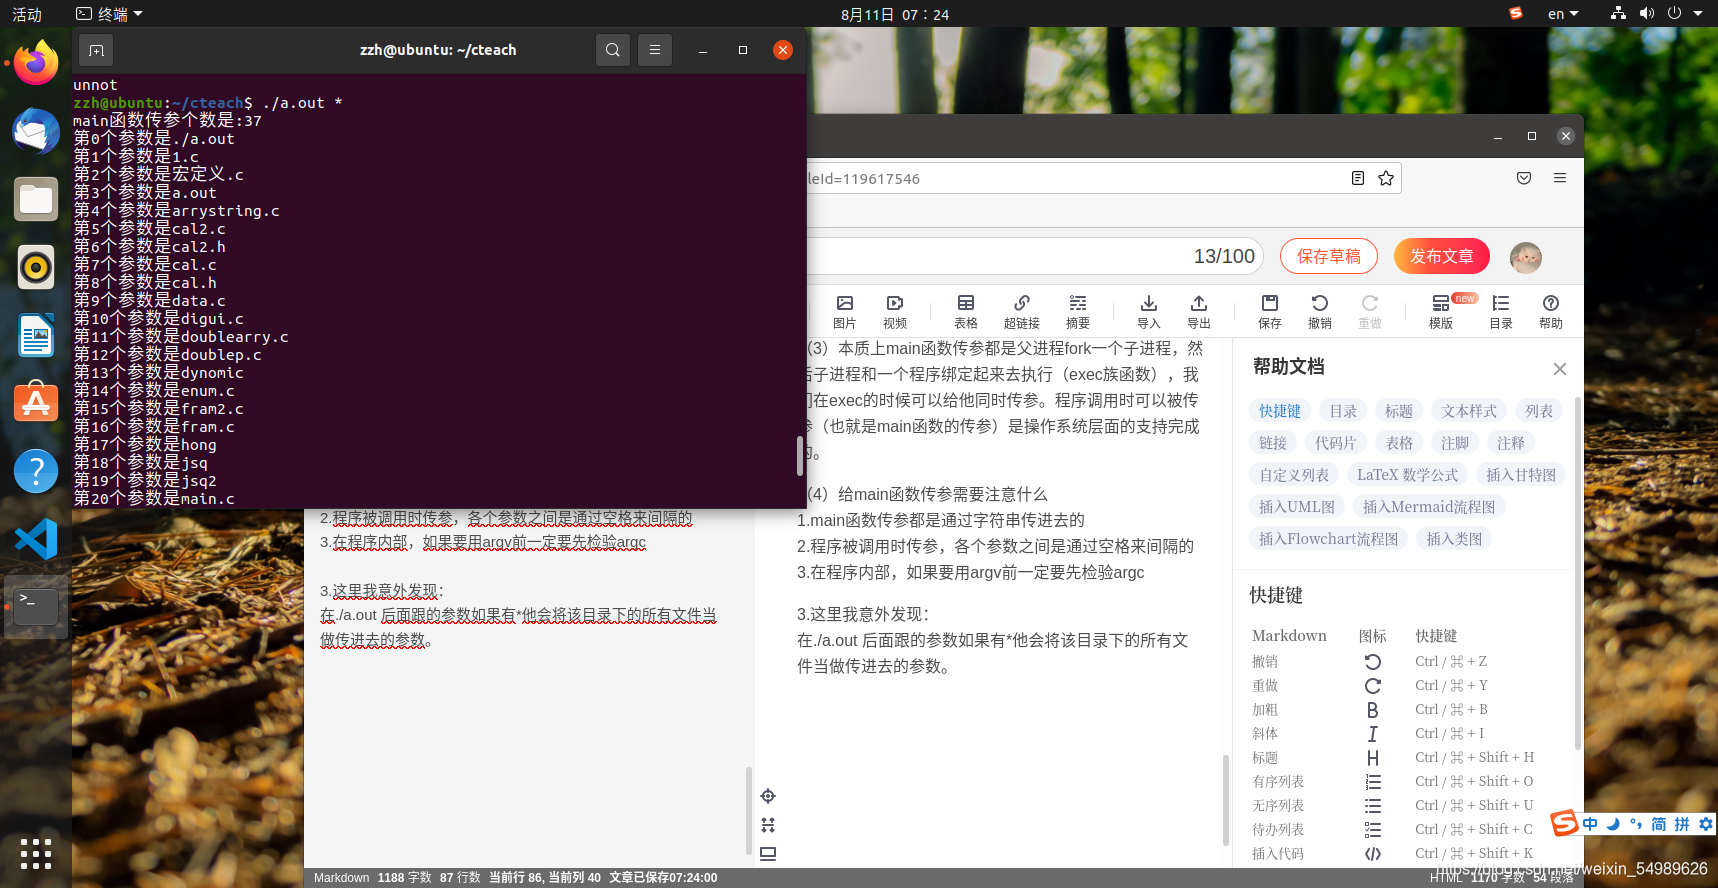Toggle the preview-only icon in editor gutter
Screen dimensions: 1718x888
[x=768, y=854]
